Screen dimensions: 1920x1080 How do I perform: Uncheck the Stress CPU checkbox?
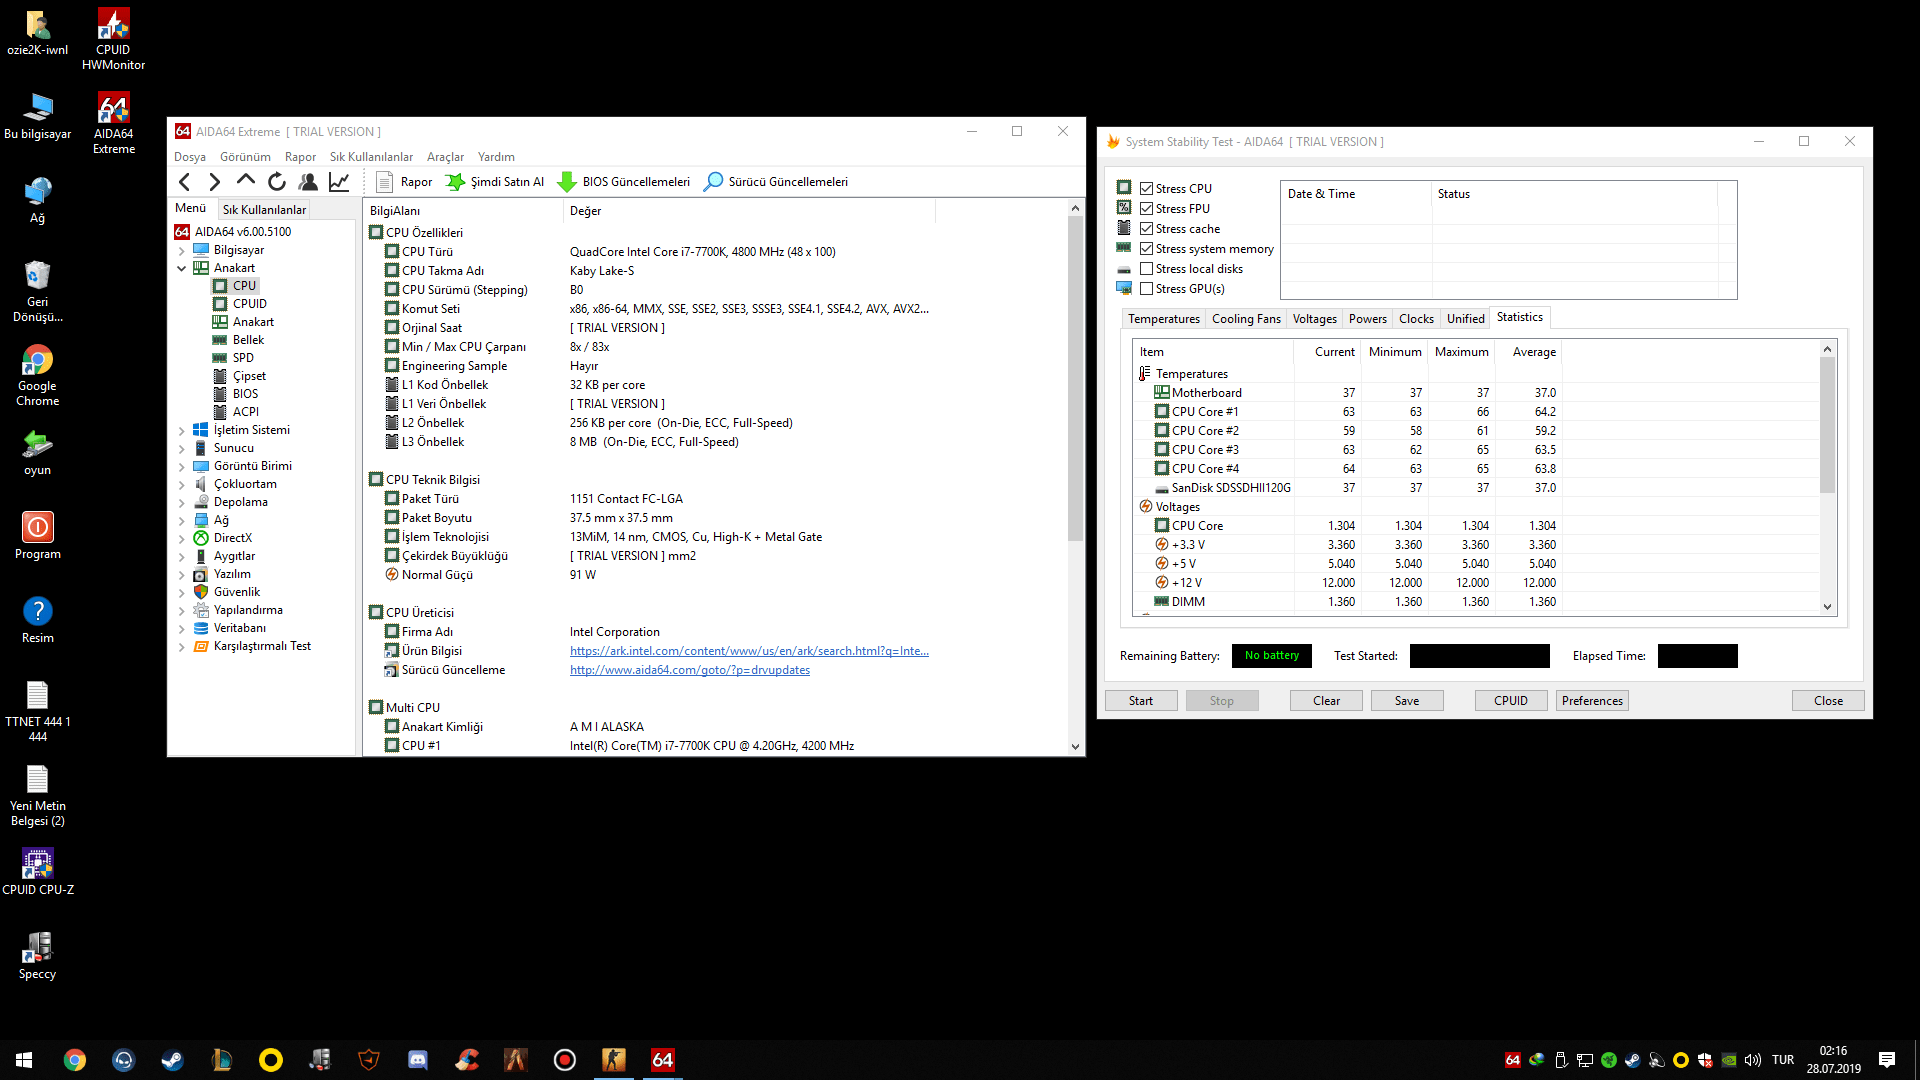(x=1147, y=189)
